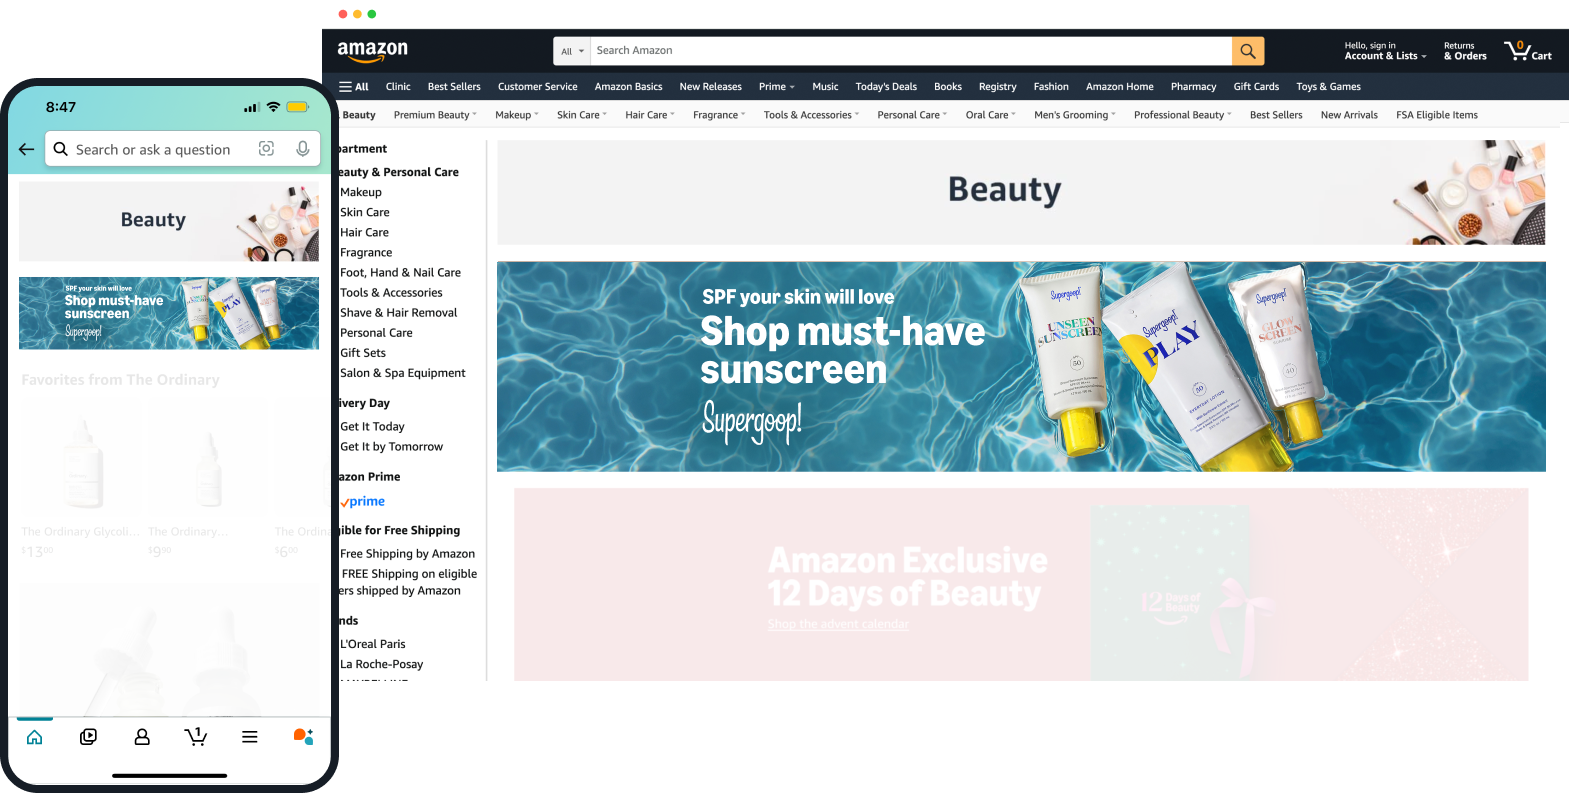Open Toys & Games
The height and width of the screenshot is (793, 1569).
coord(1328,87)
